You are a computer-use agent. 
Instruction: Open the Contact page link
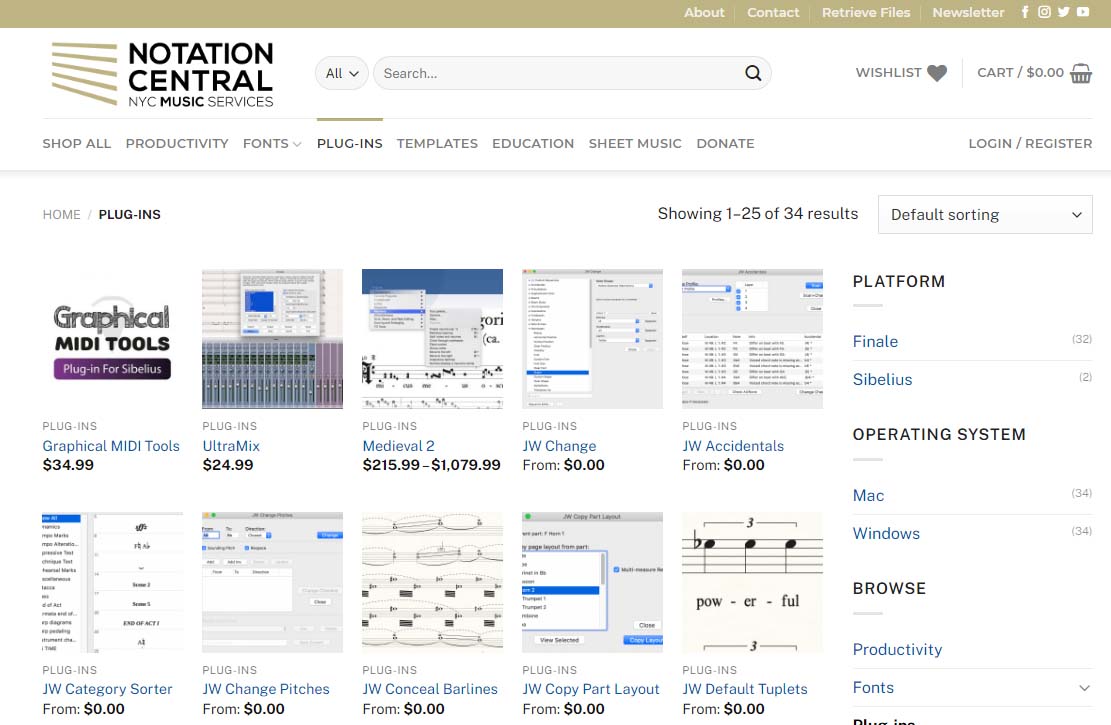click(772, 12)
